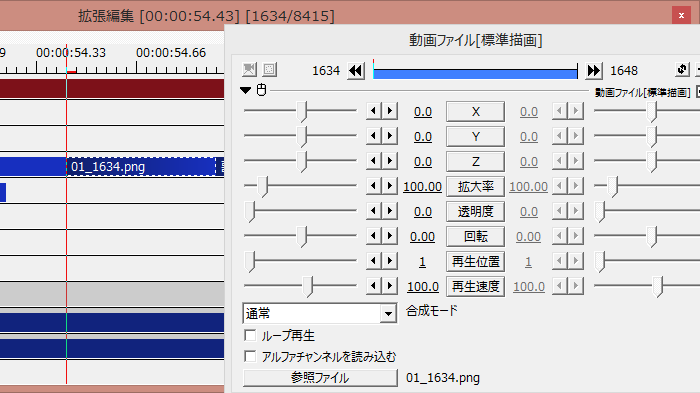Jump to the object's end frame 1648
This screenshot has height=393, width=700.
tap(594, 71)
